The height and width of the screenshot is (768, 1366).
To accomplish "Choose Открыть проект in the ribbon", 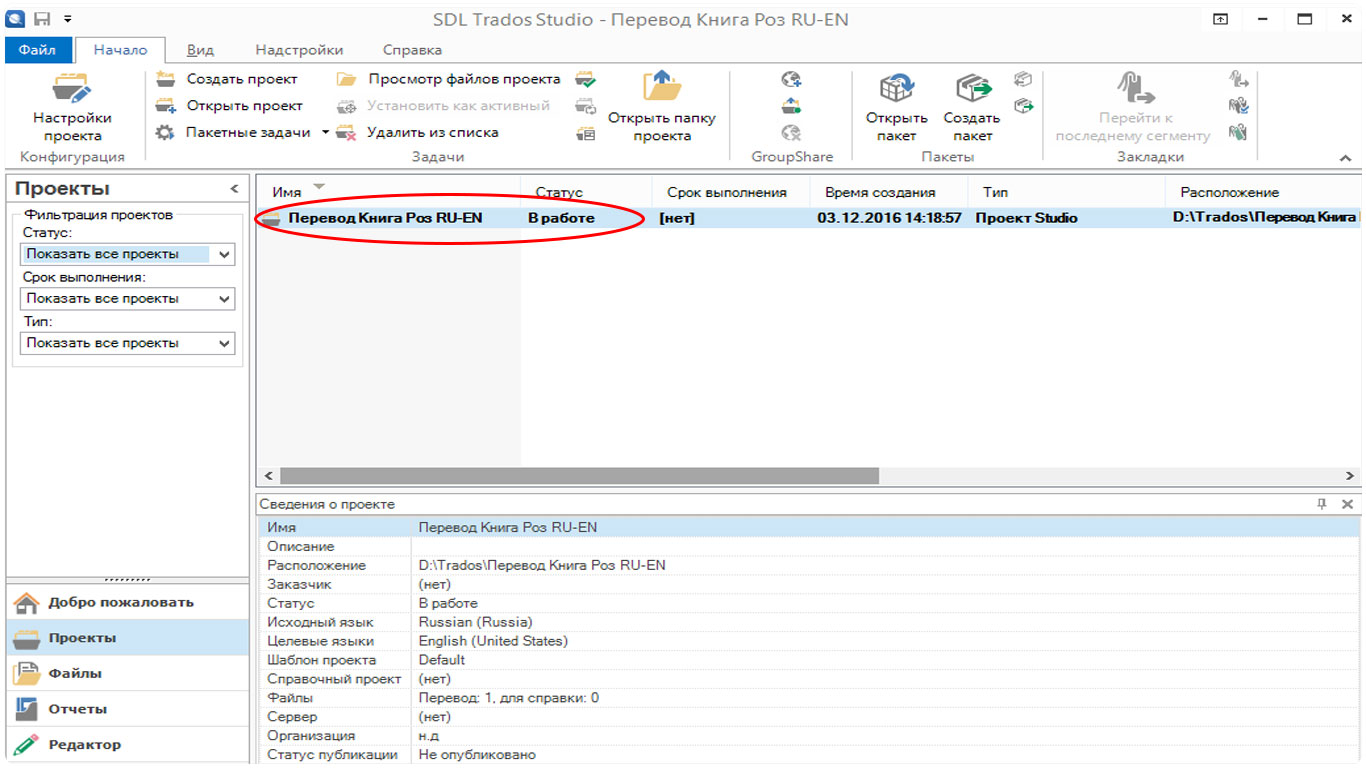I will (229, 106).
